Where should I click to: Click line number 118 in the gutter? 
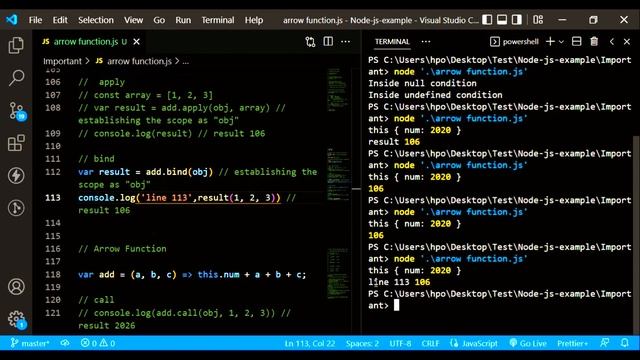coord(53,274)
